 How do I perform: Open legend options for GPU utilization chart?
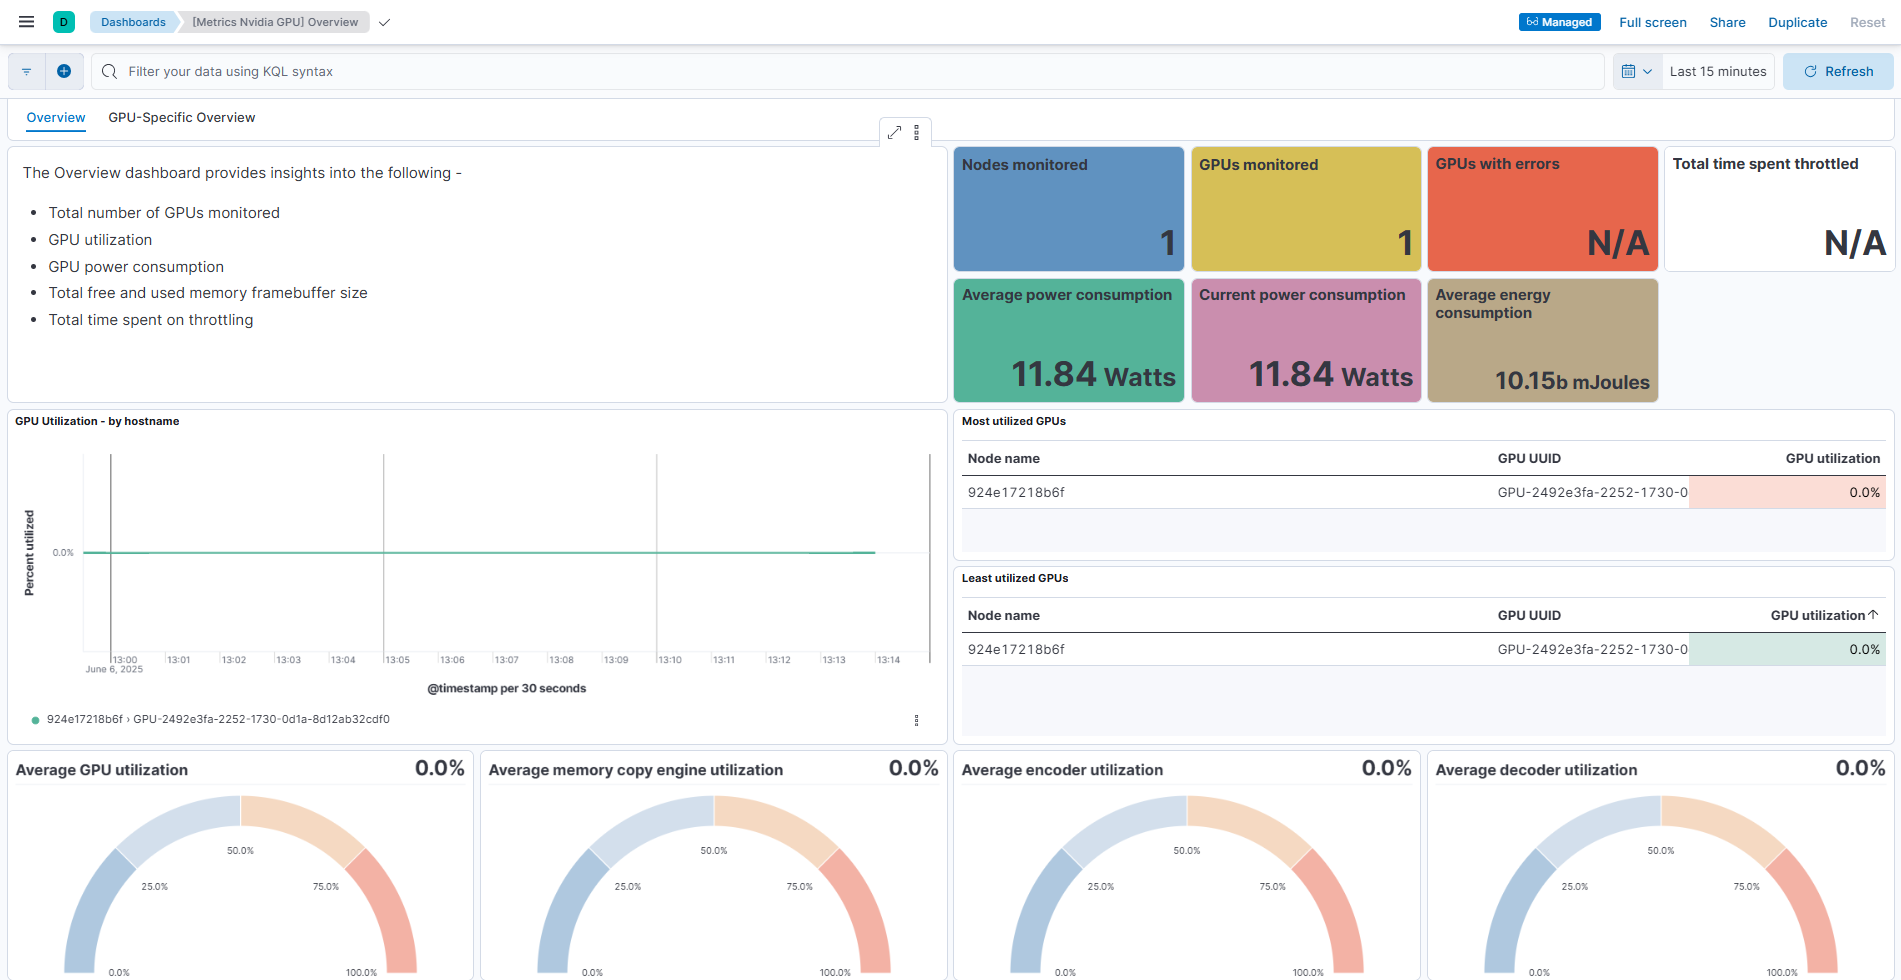916,720
